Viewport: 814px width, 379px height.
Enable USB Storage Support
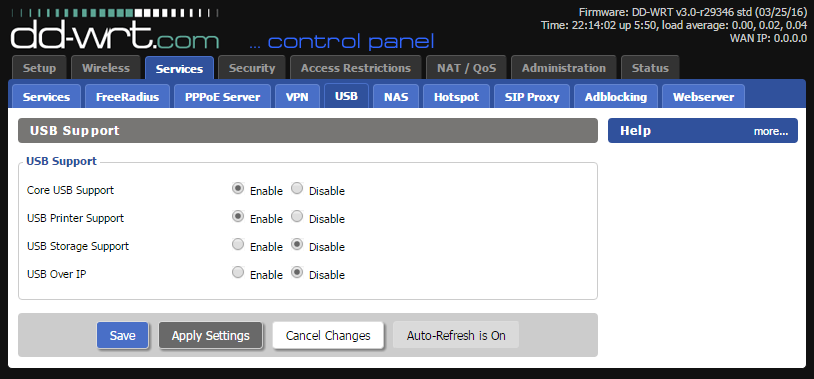[238, 245]
